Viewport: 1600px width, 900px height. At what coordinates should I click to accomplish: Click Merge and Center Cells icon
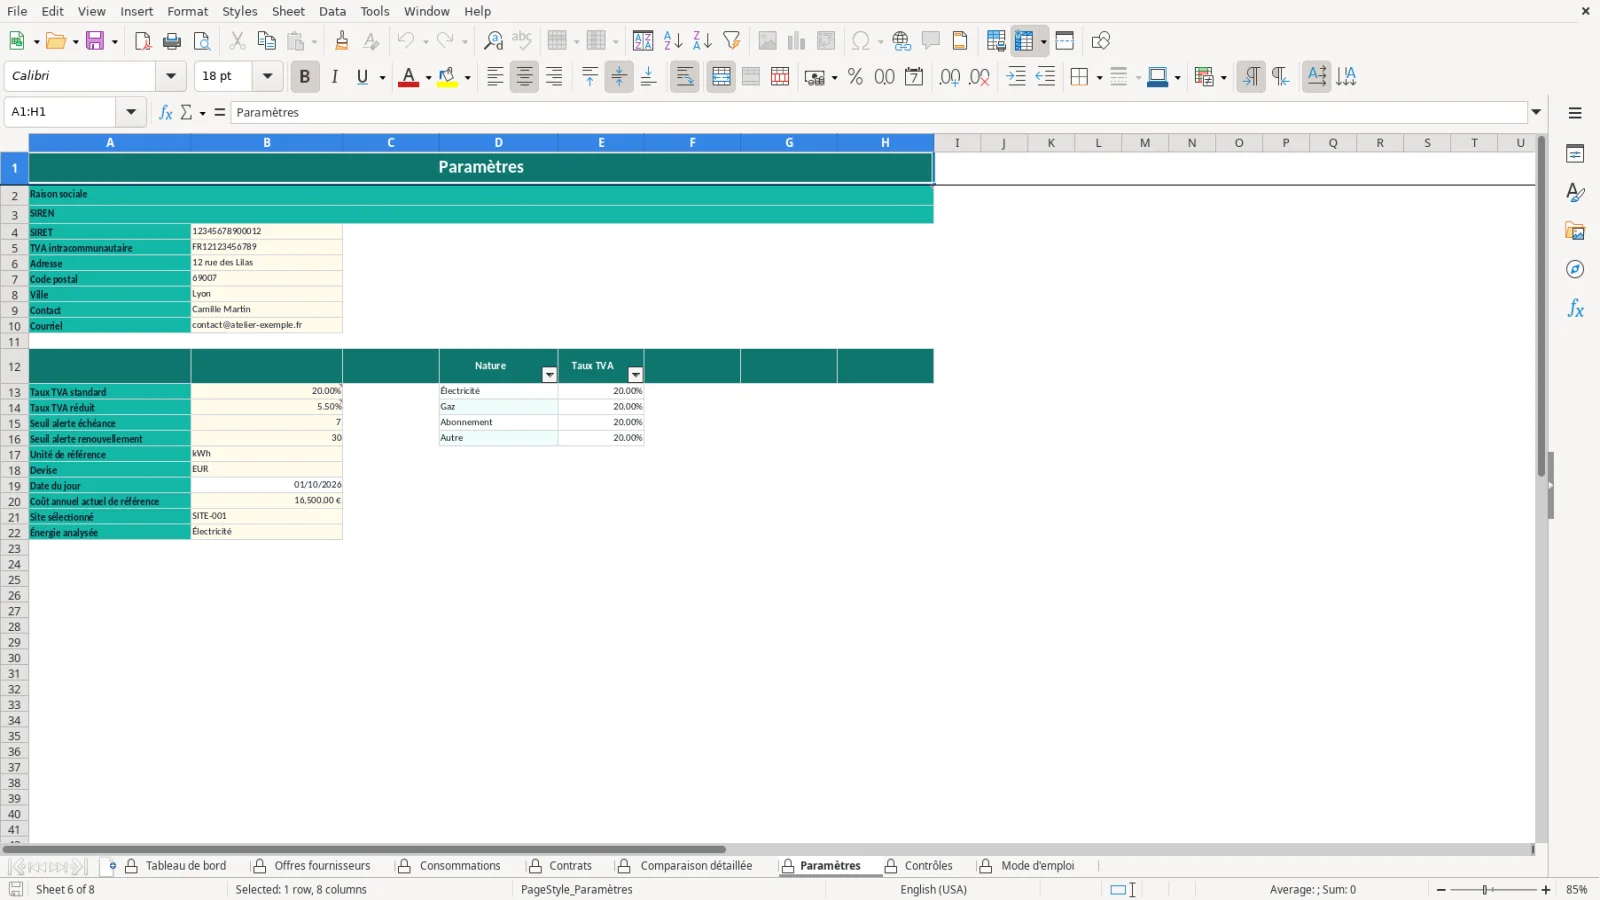pyautogui.click(x=721, y=77)
